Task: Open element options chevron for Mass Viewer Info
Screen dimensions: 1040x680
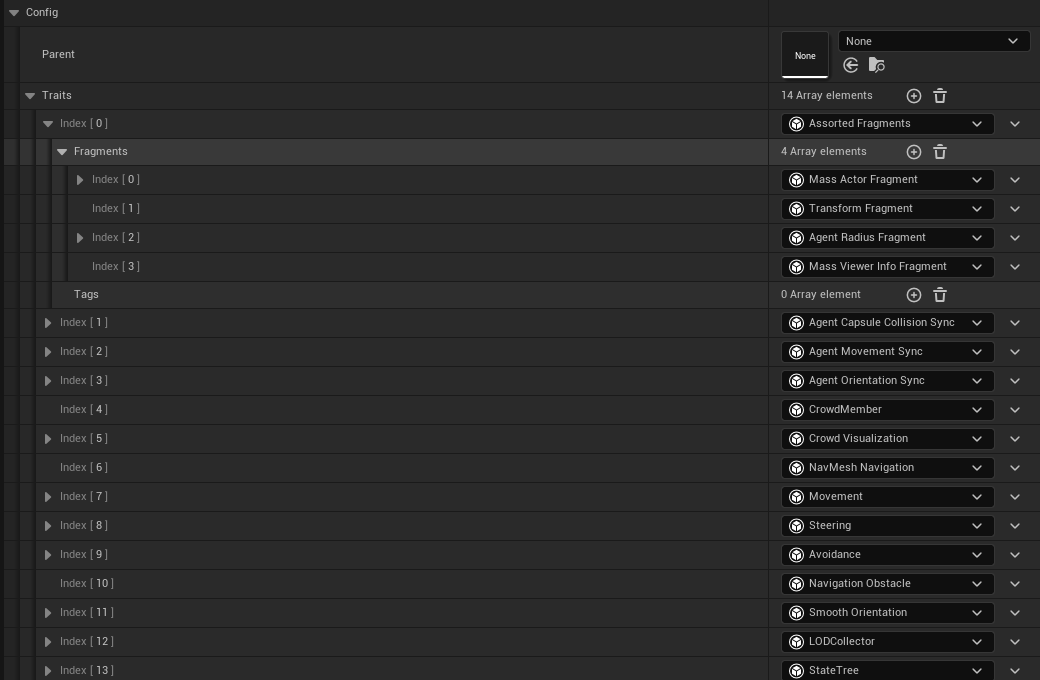Action: [x=1015, y=267]
